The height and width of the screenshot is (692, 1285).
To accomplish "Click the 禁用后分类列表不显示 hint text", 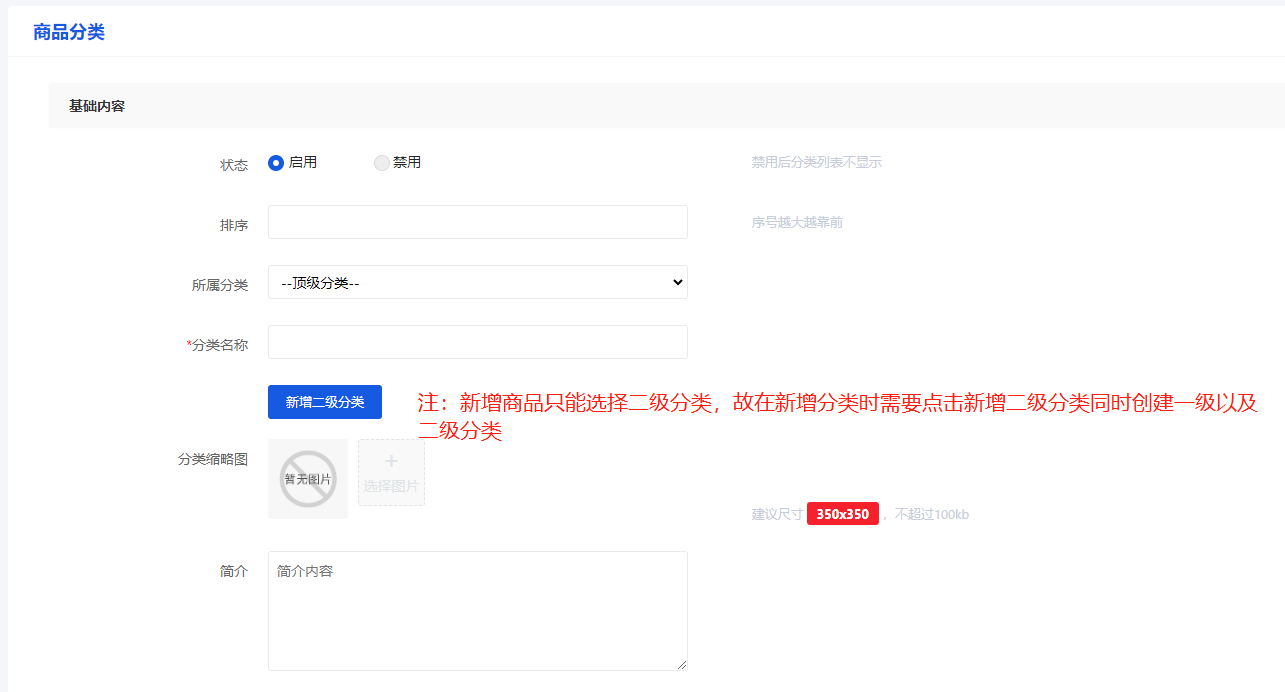I will pos(816,162).
